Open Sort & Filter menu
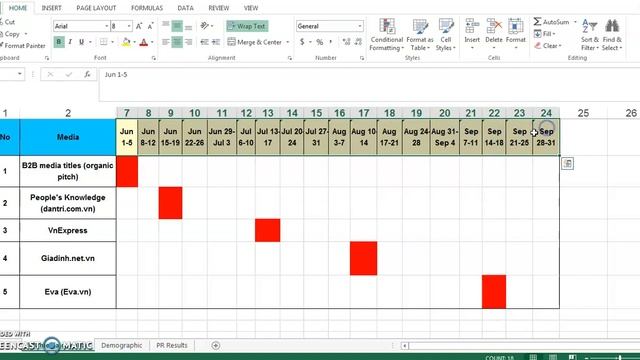This screenshot has height=360, width=640. click(589, 35)
